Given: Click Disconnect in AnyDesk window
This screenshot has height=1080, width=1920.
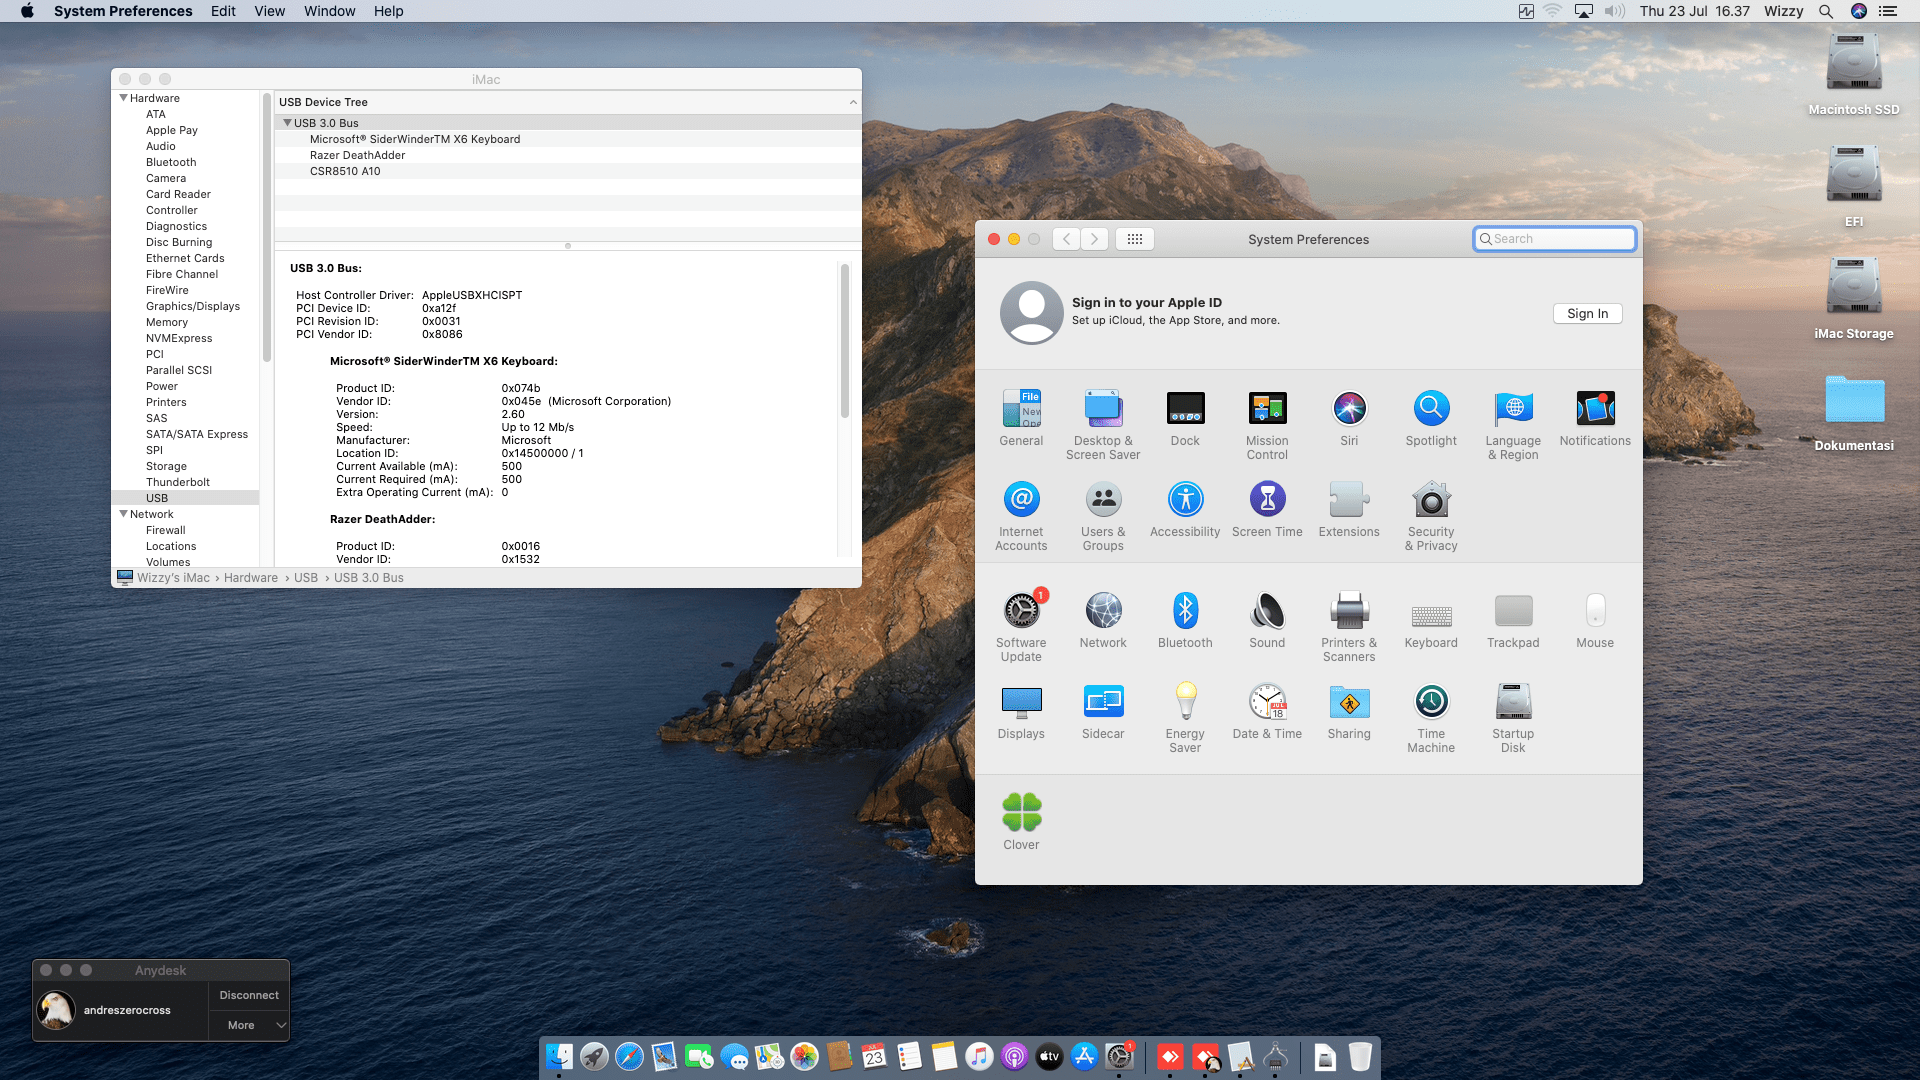Looking at the screenshot, I should click(249, 995).
